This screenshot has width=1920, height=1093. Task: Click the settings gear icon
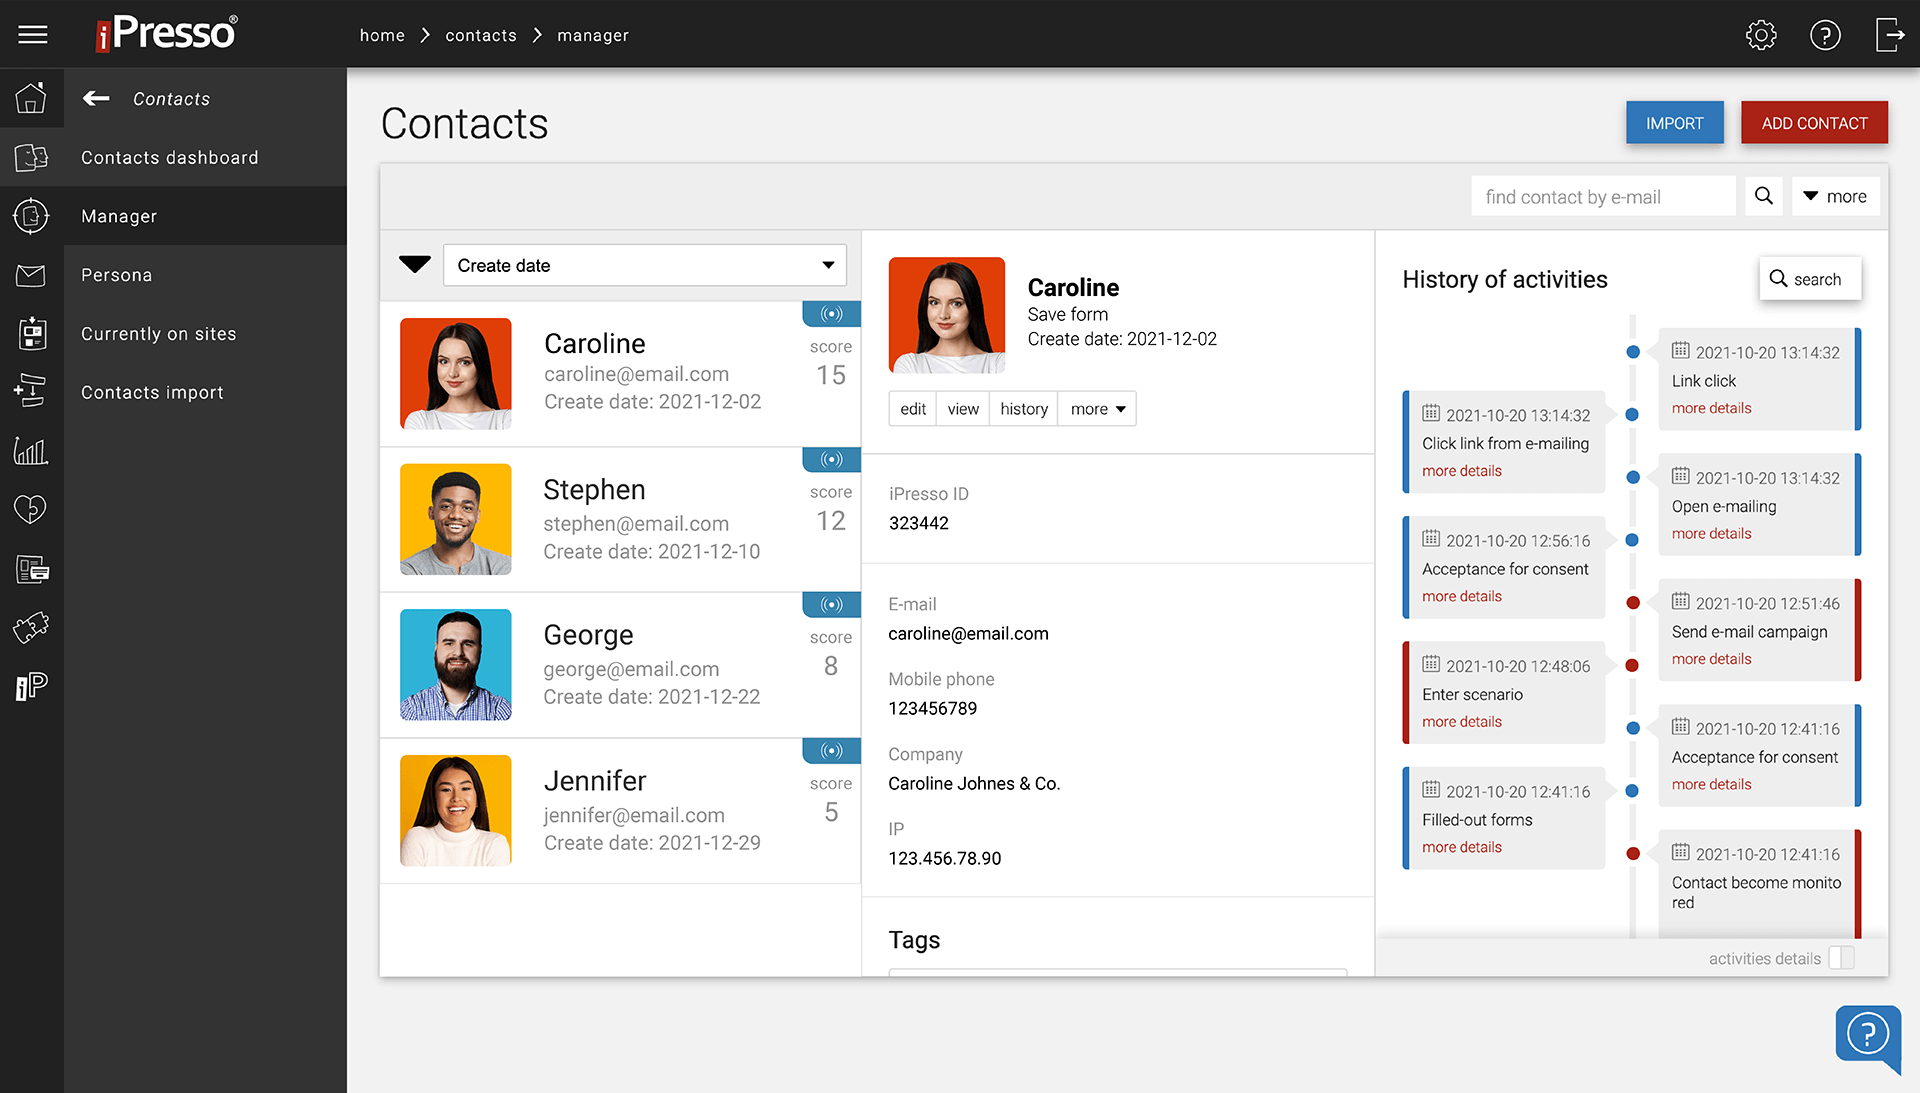pos(1761,35)
